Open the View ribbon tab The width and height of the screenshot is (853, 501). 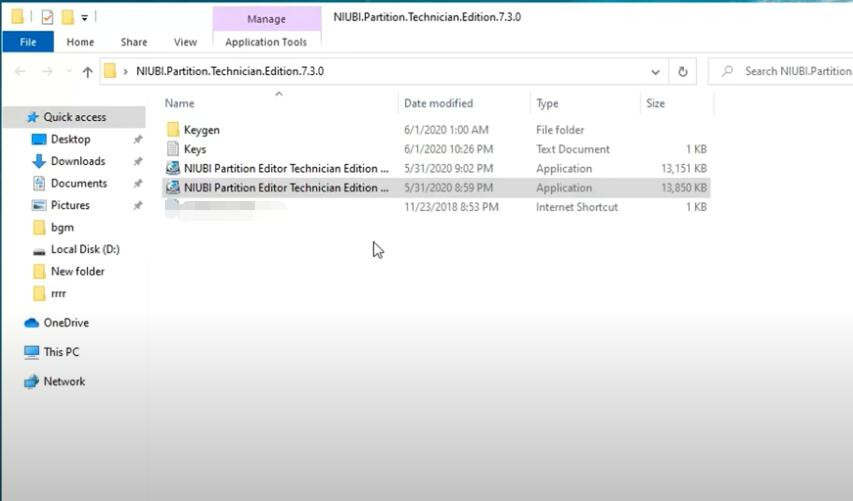(x=185, y=42)
